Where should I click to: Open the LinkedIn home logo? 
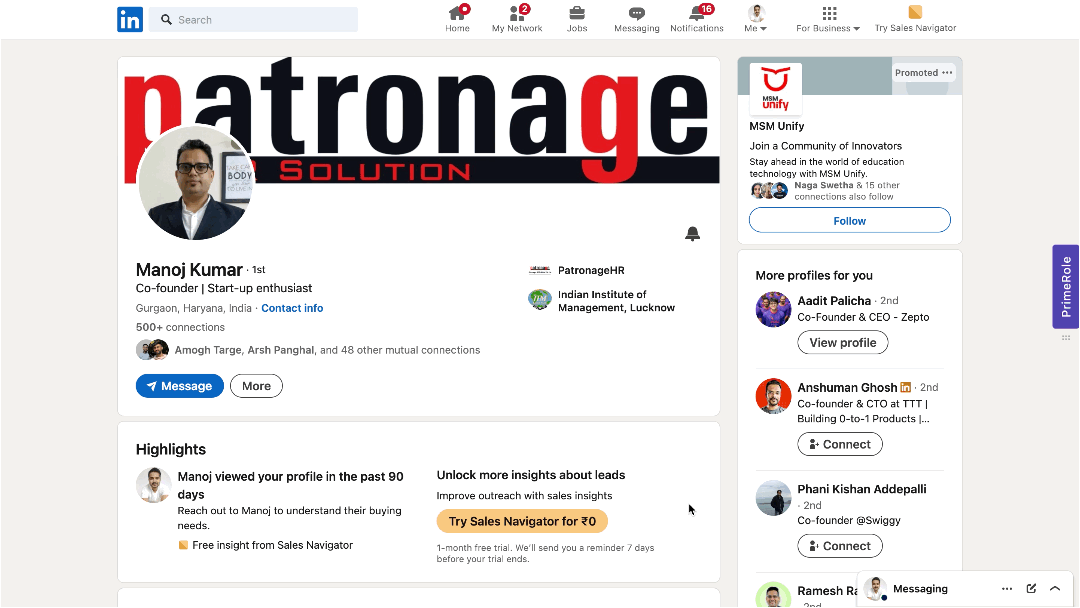130,19
